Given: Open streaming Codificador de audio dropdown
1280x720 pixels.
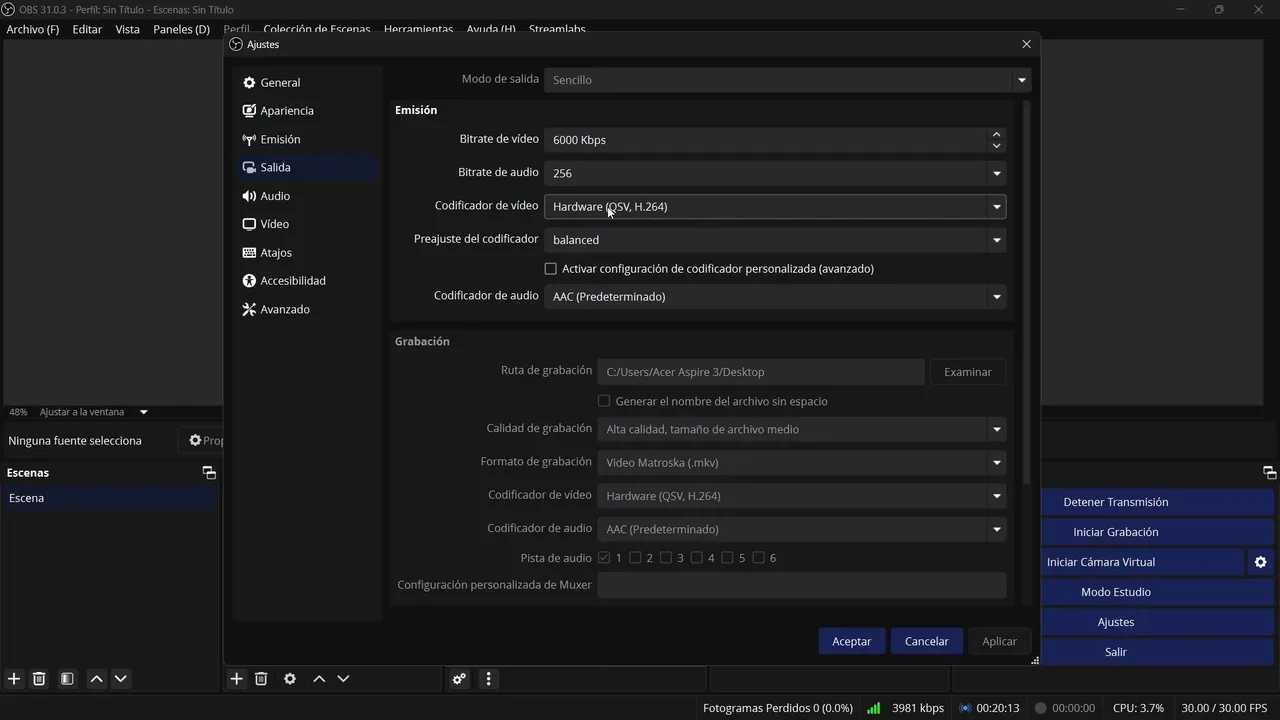Looking at the screenshot, I should (775, 297).
